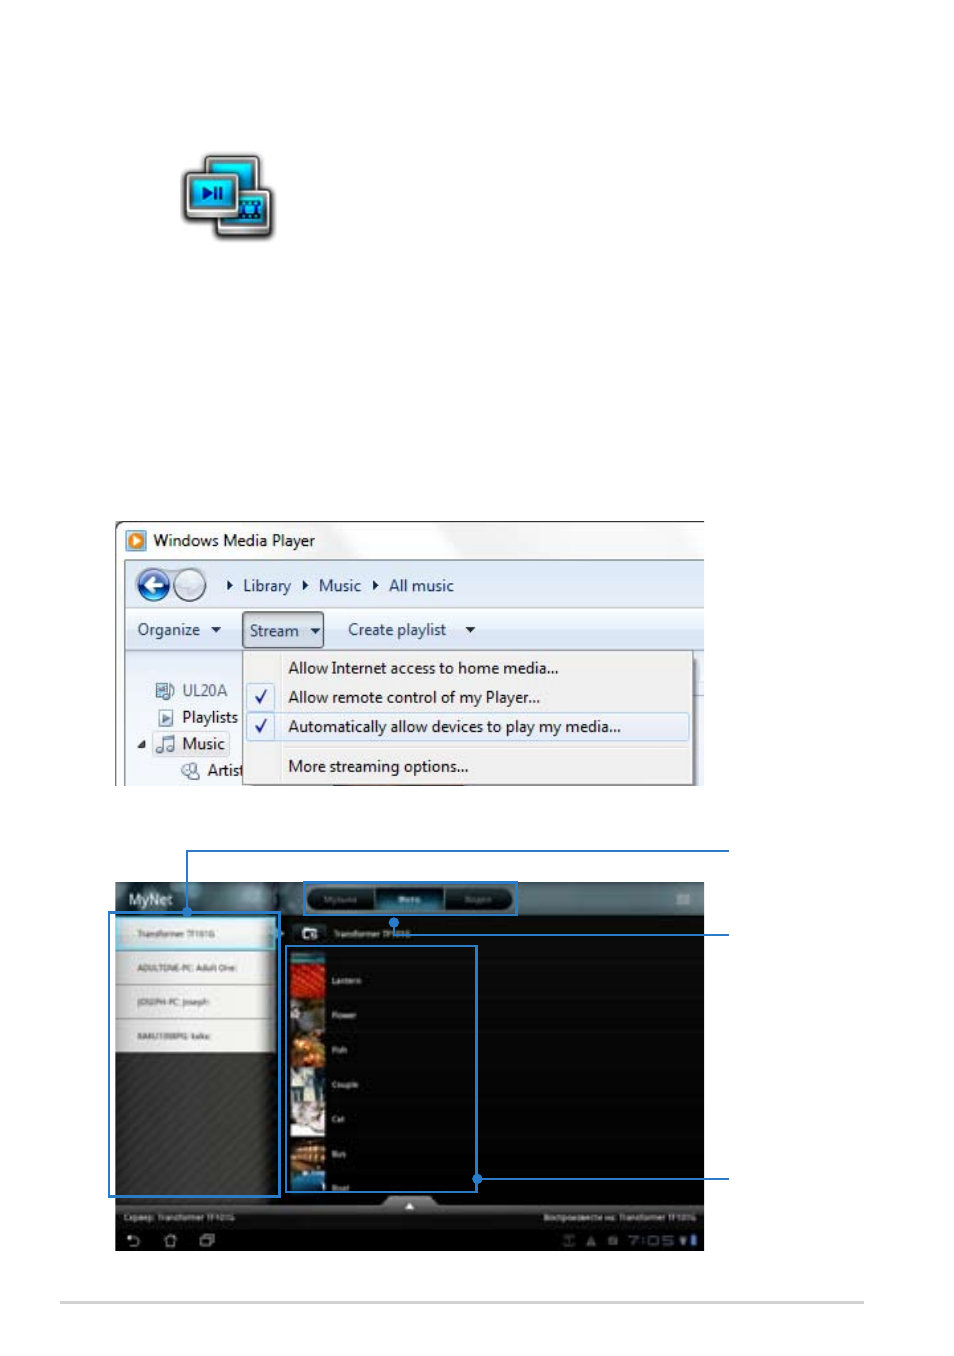Expand the arrow before All music breadcrumb
Image resolution: width=954 pixels, height=1356 pixels.
tap(376, 586)
